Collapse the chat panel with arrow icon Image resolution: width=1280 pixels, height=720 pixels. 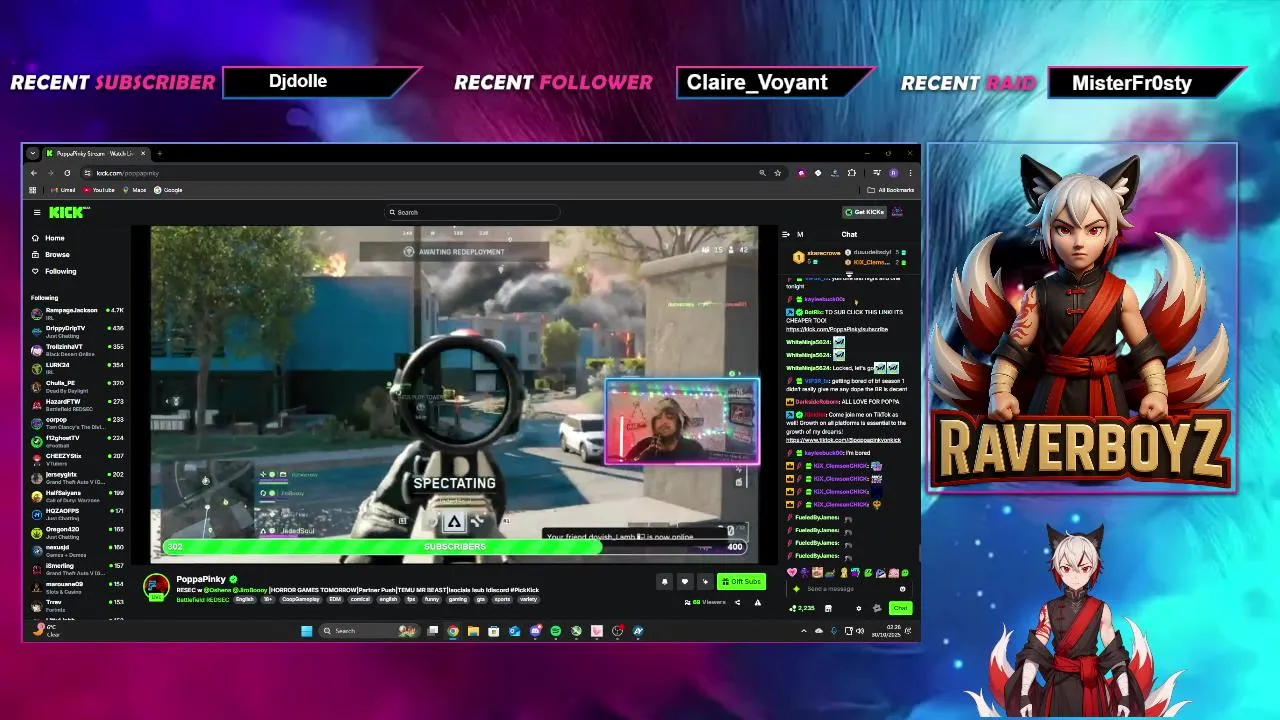tap(785, 234)
